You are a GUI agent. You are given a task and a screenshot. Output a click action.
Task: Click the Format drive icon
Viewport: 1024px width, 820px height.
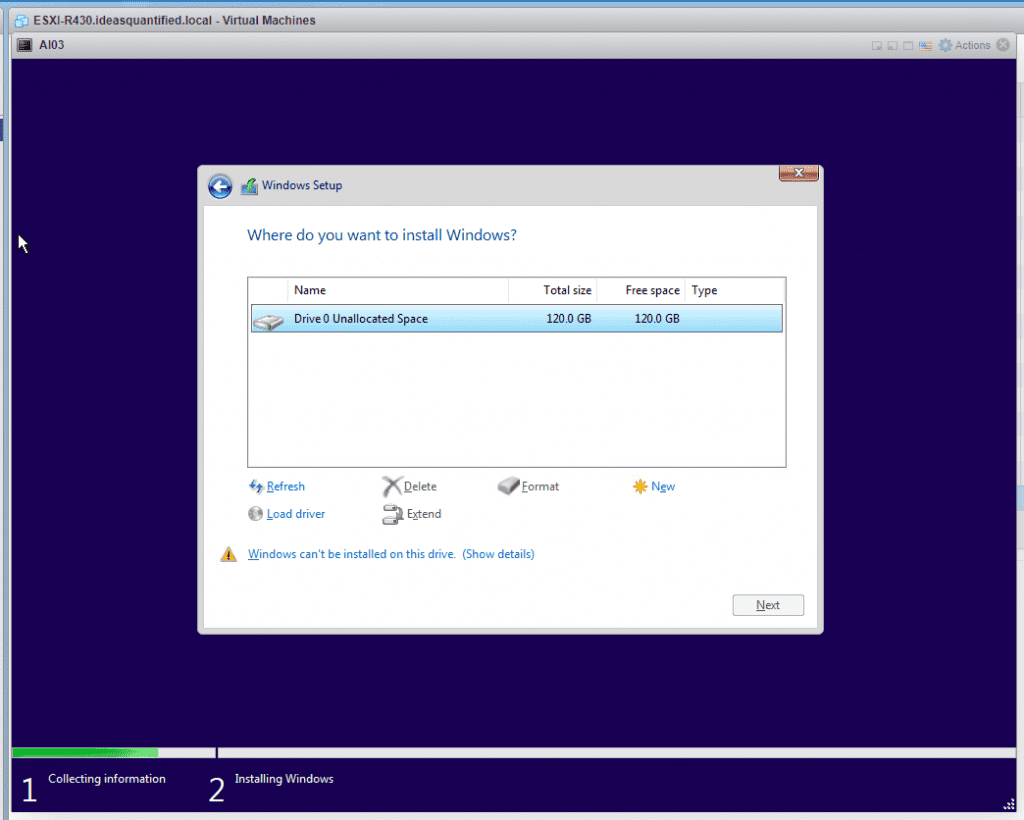coord(508,486)
